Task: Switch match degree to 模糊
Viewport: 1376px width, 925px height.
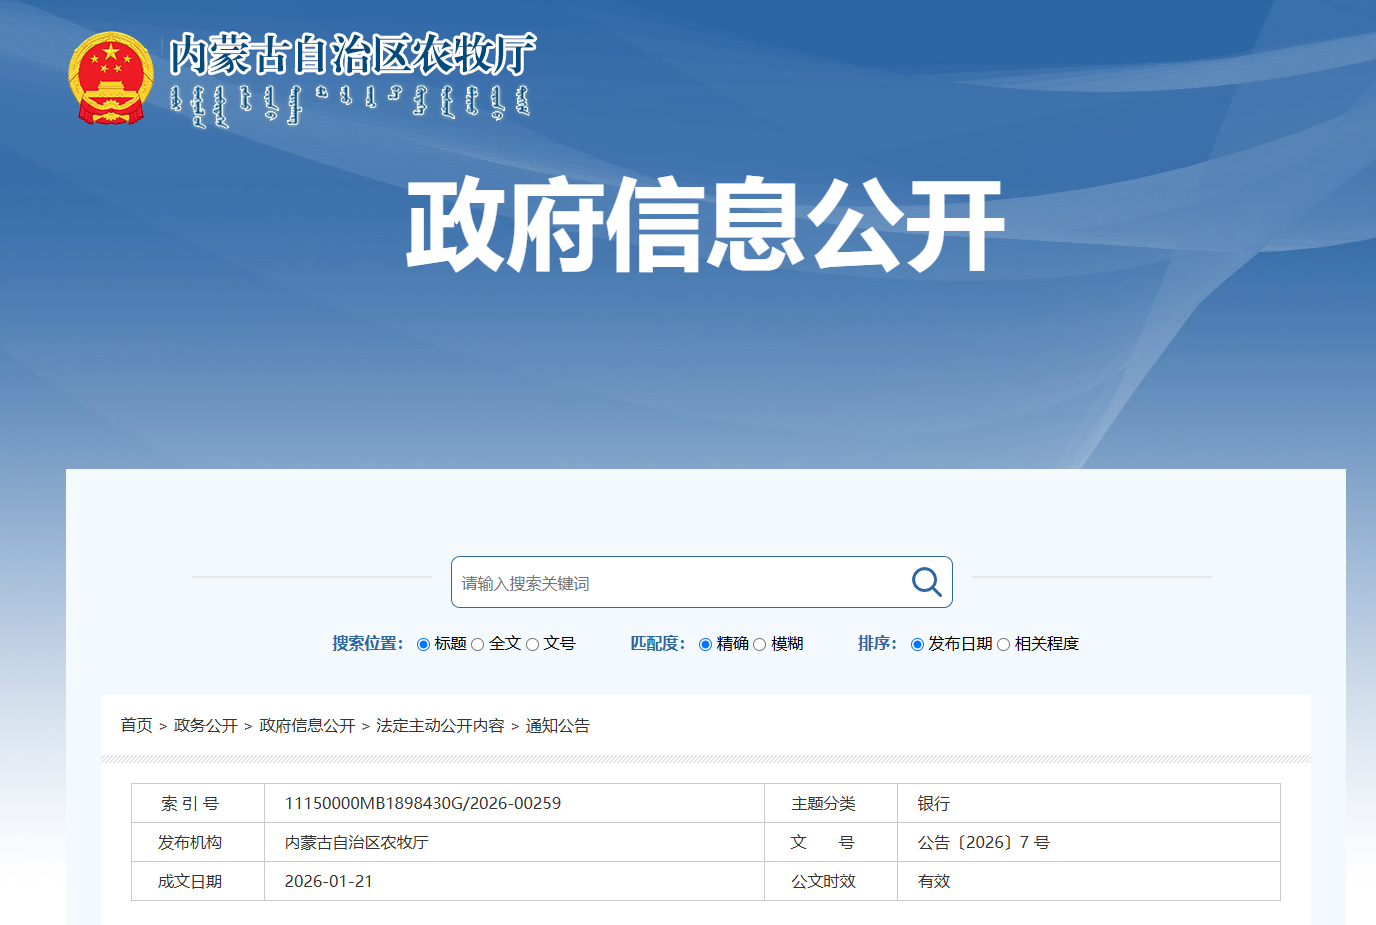Action: [760, 644]
